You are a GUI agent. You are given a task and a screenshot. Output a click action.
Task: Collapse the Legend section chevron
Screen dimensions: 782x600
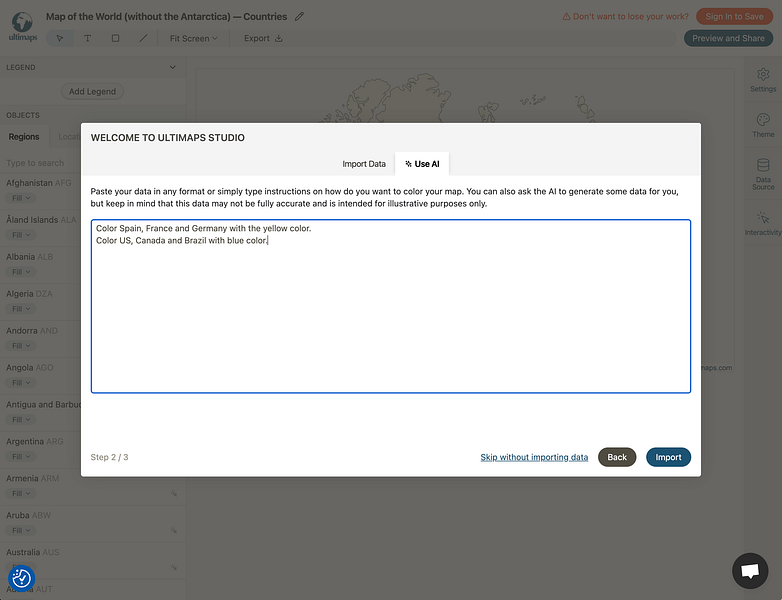point(173,67)
